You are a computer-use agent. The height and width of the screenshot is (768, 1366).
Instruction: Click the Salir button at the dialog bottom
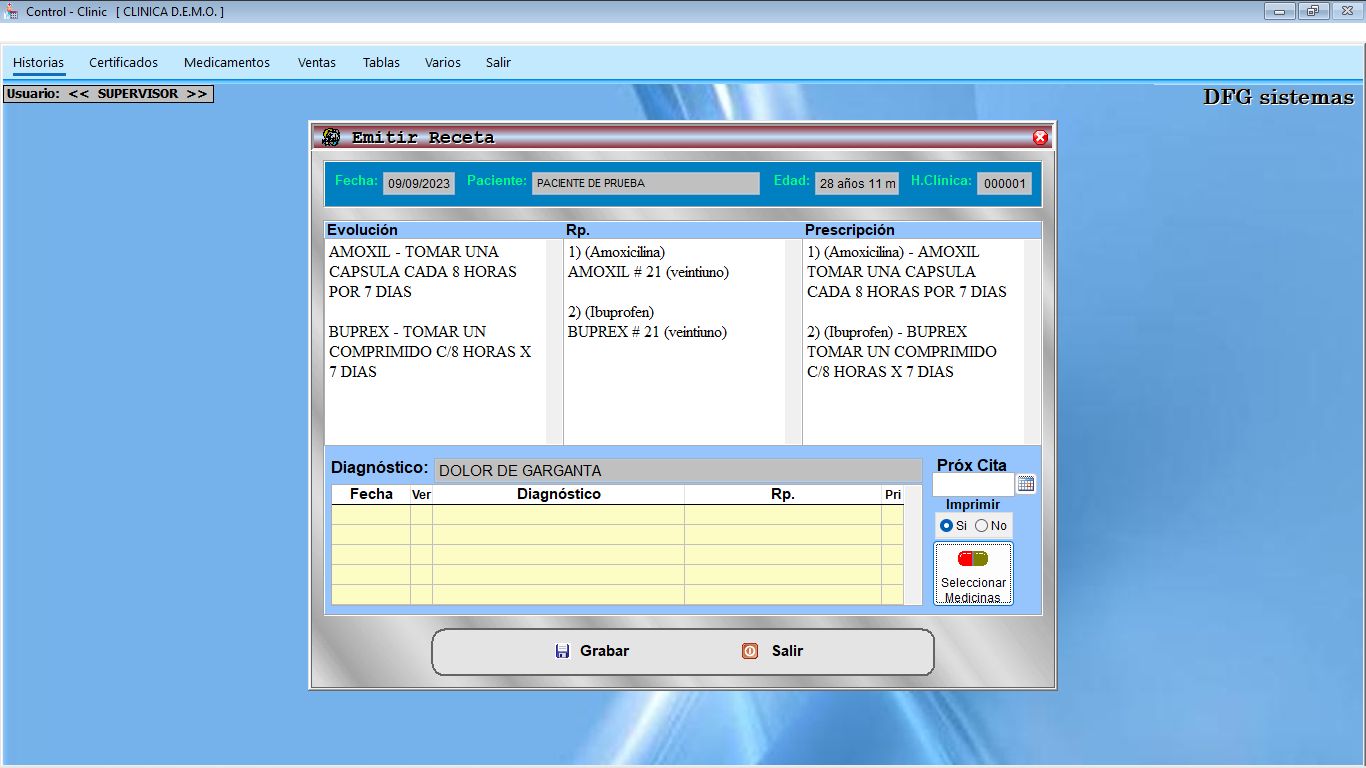(772, 651)
